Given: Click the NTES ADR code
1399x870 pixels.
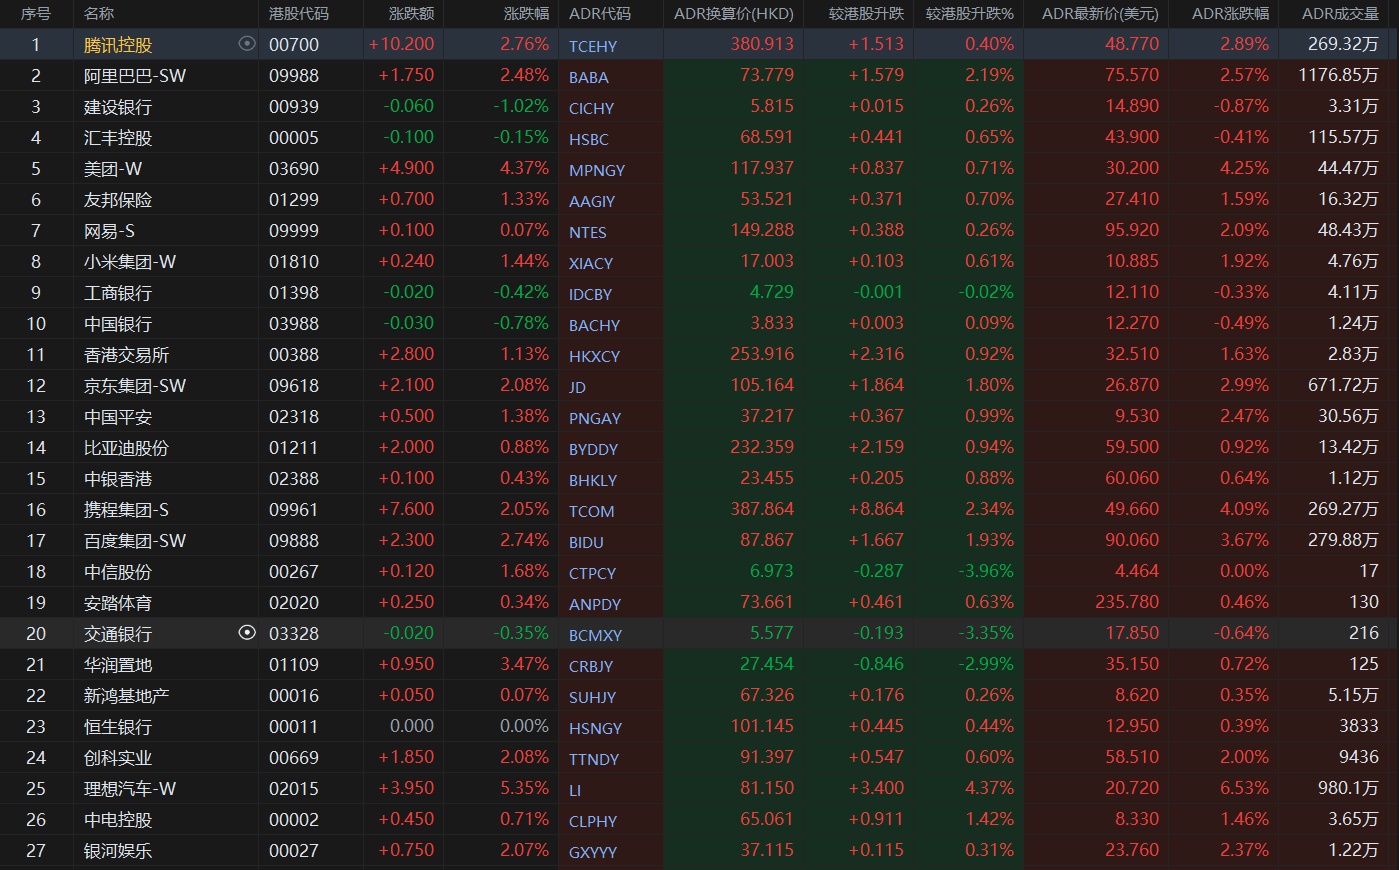Looking at the screenshot, I should tap(588, 232).
